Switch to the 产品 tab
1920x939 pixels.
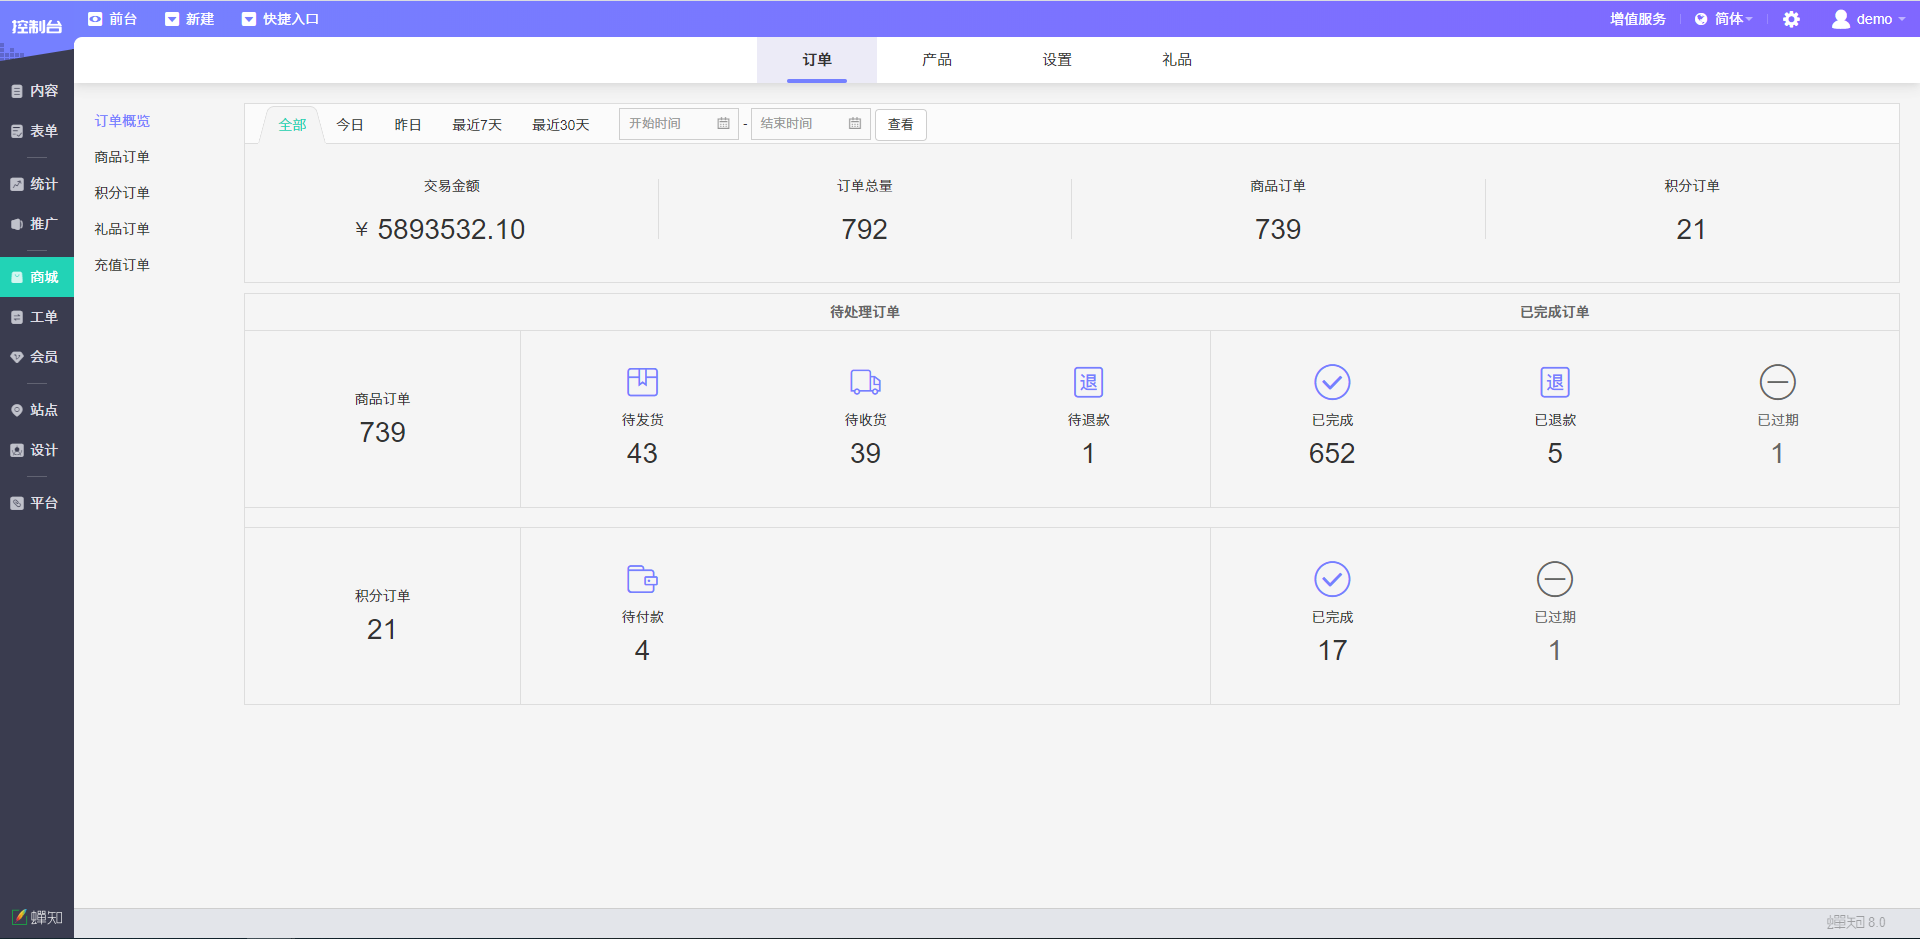pos(937,60)
